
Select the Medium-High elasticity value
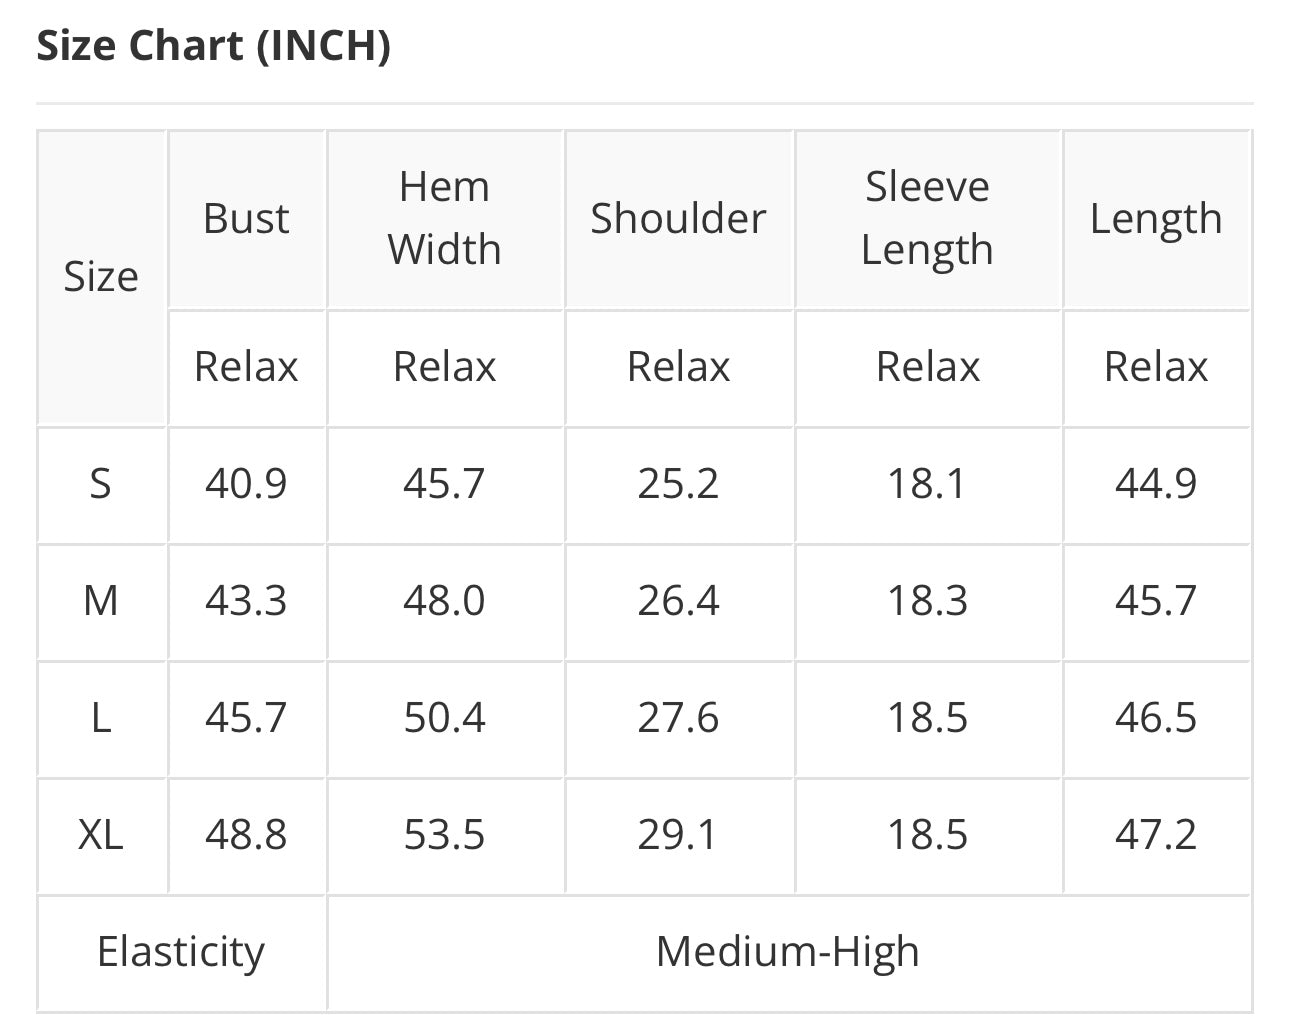point(788,951)
